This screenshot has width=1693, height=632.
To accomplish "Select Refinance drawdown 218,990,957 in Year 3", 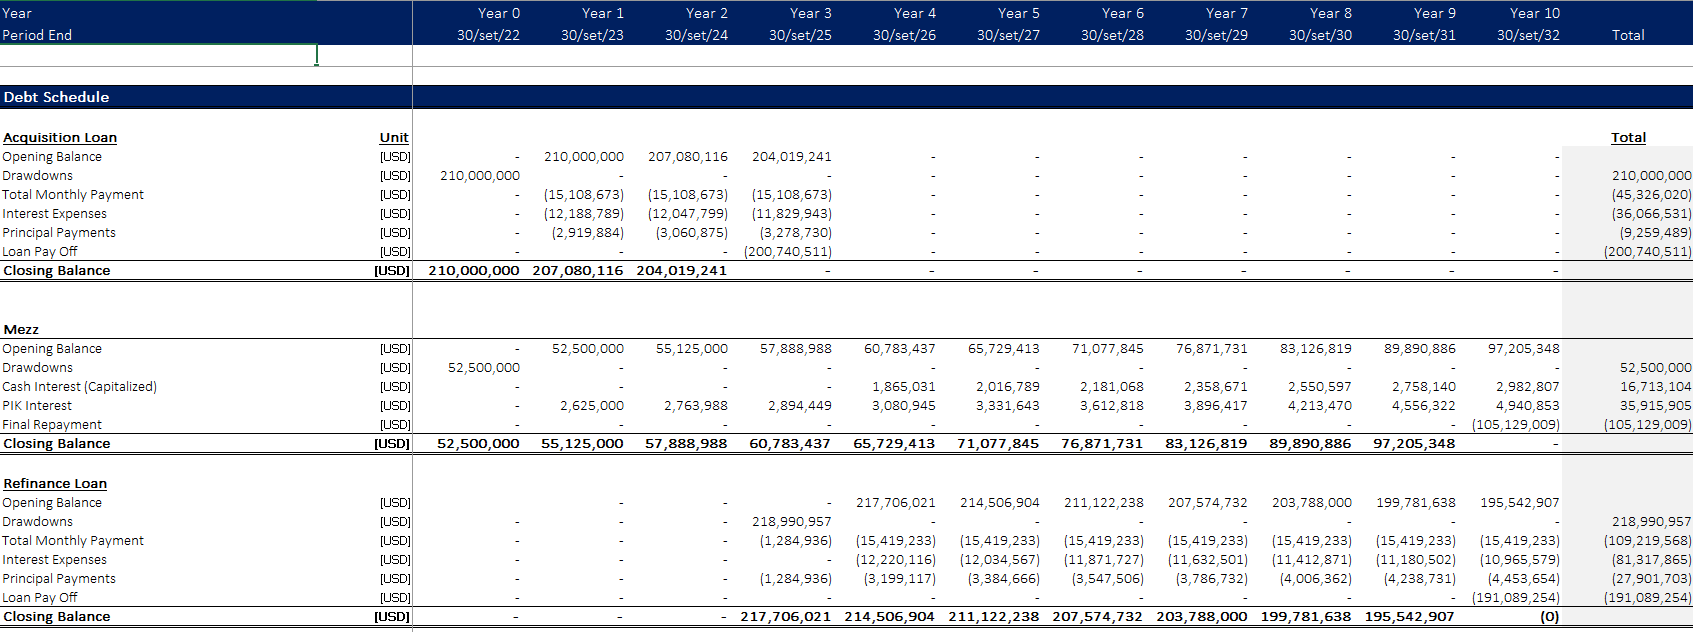I will pyautogui.click(x=792, y=522).
